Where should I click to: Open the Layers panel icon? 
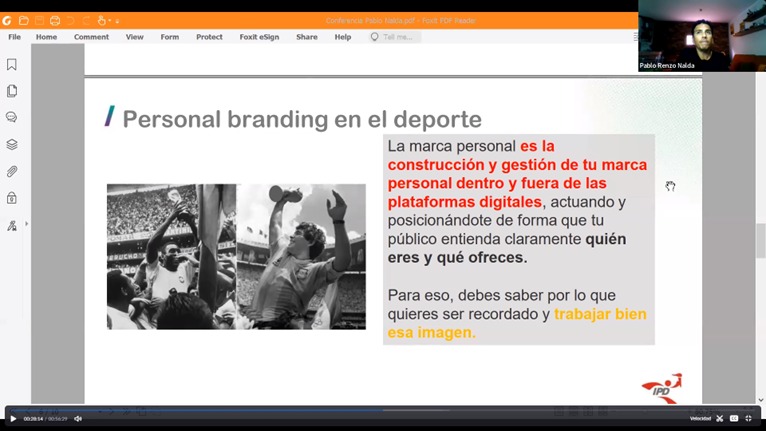(12, 144)
